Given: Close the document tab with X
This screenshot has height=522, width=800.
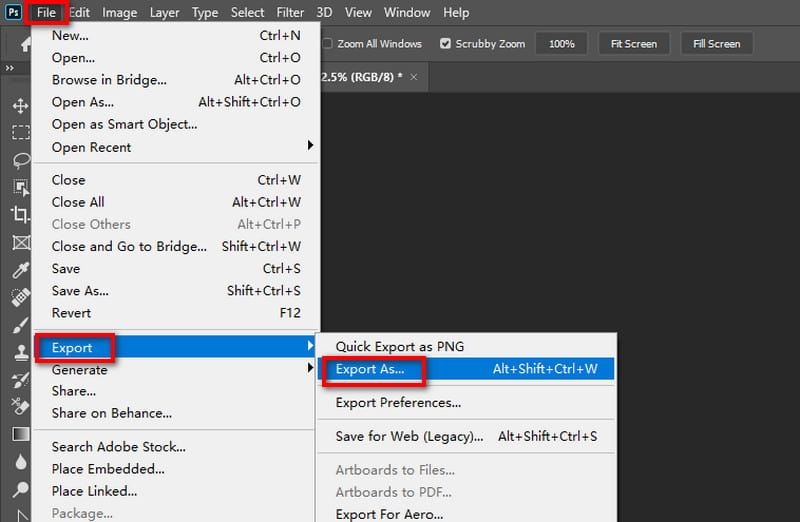Looking at the screenshot, I should coord(414,77).
